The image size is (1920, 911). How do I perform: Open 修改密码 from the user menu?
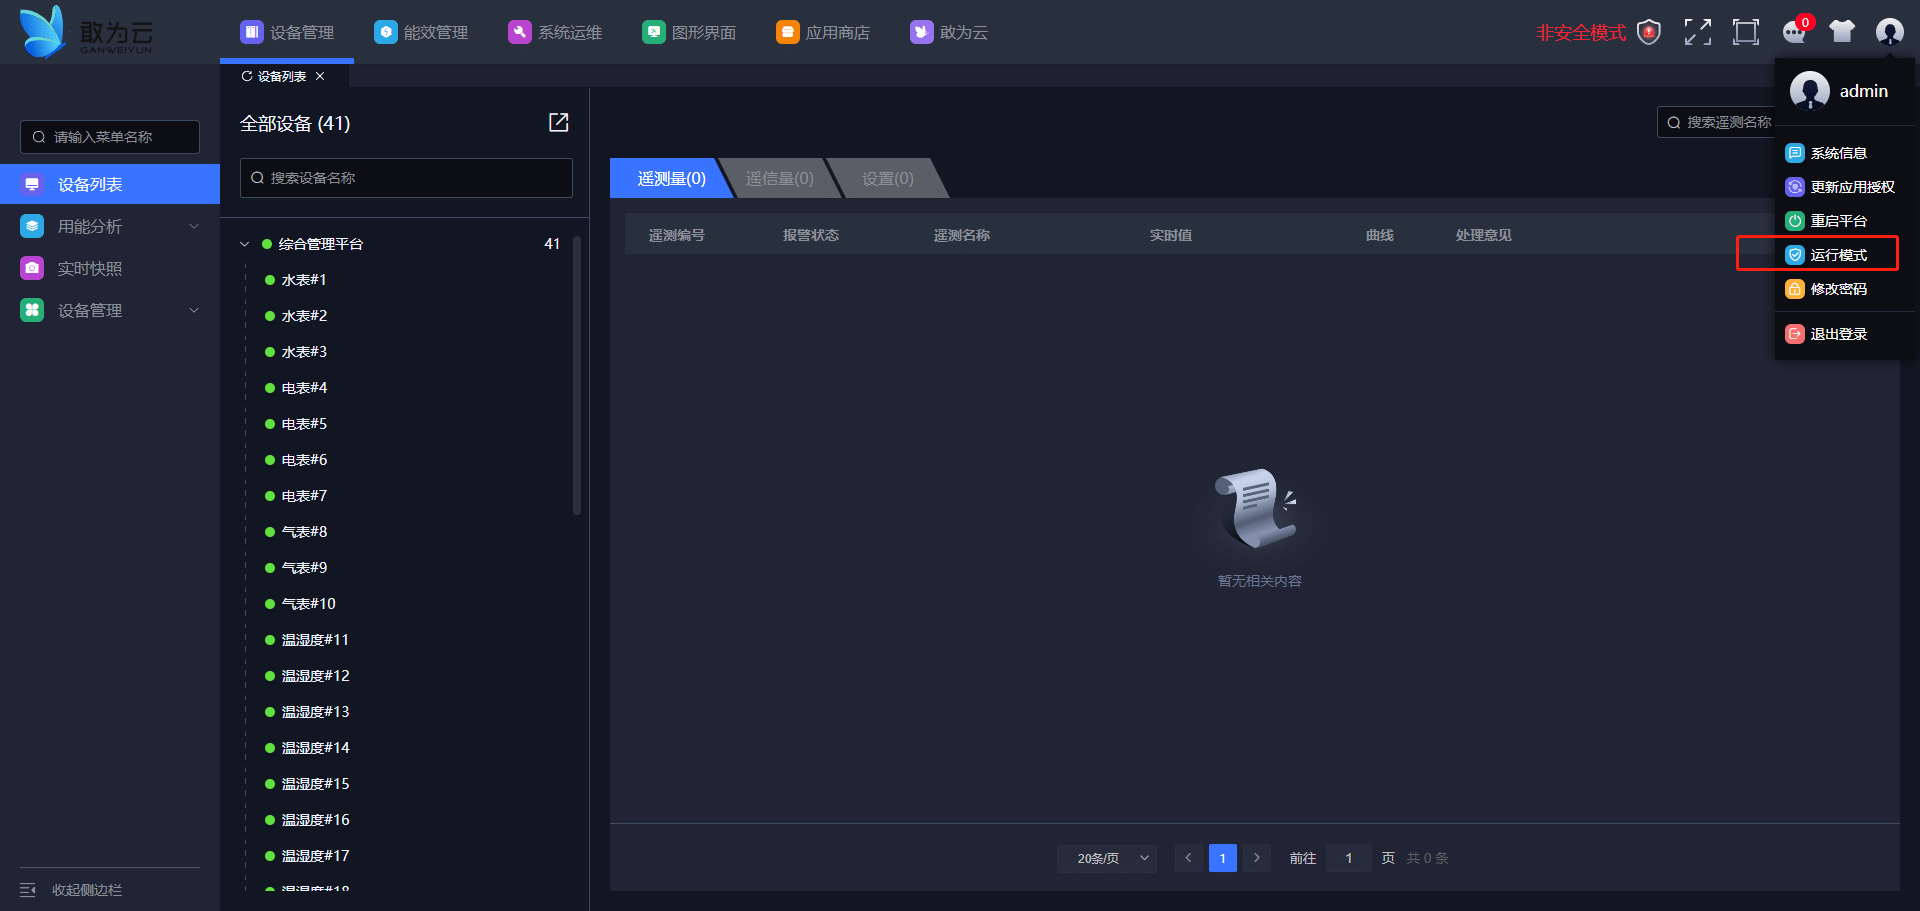coord(1837,289)
